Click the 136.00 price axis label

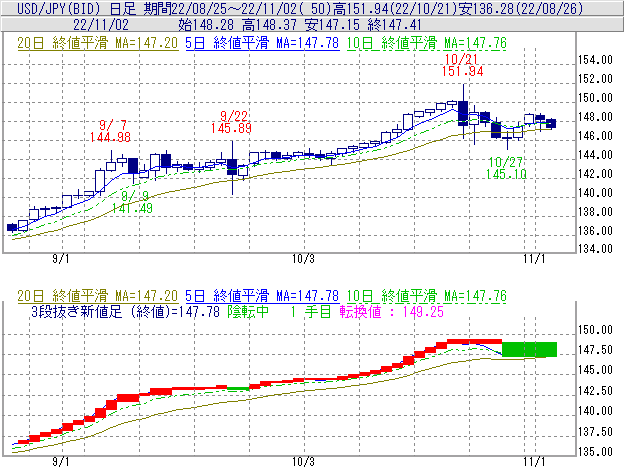click(x=595, y=231)
